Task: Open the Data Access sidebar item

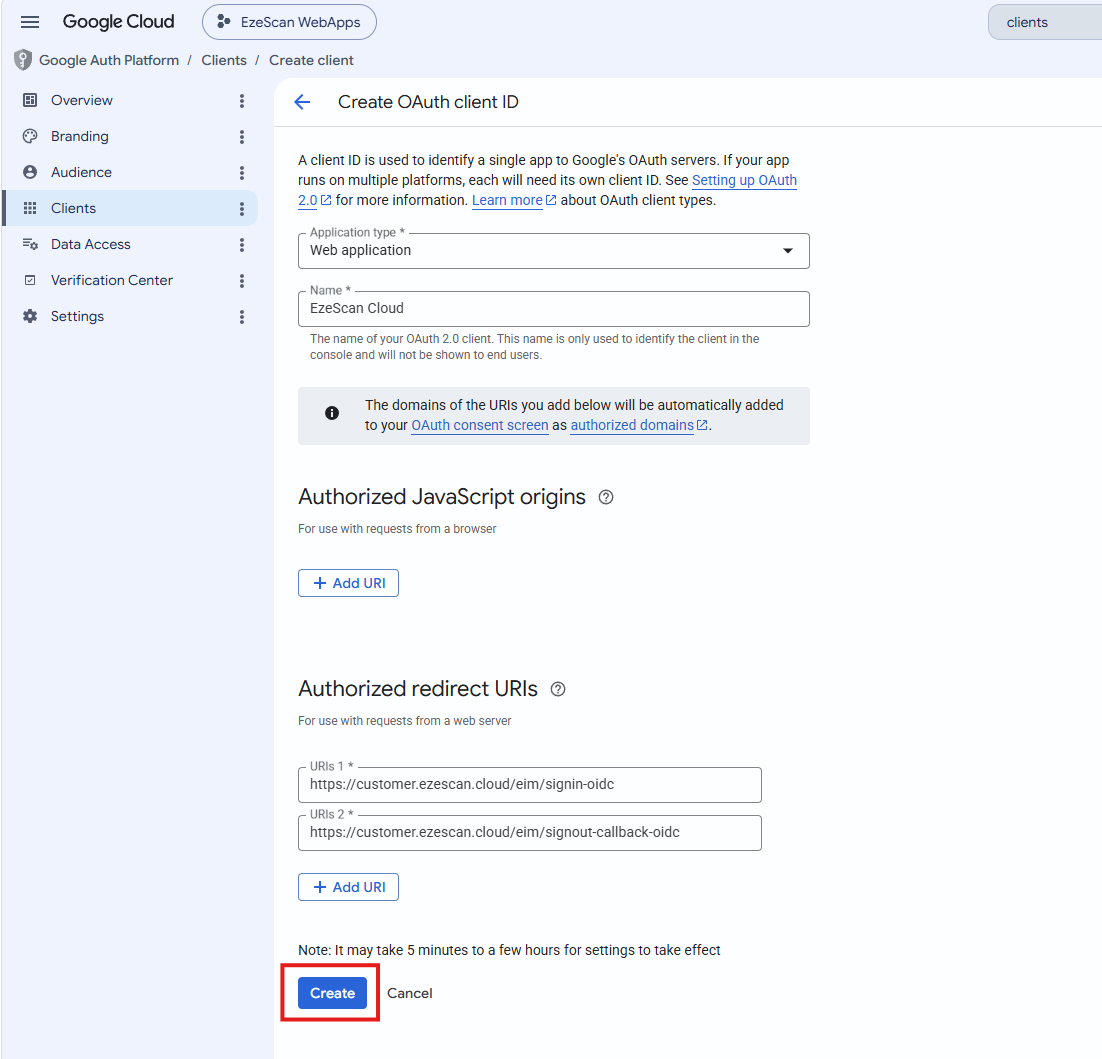Action: click(91, 244)
